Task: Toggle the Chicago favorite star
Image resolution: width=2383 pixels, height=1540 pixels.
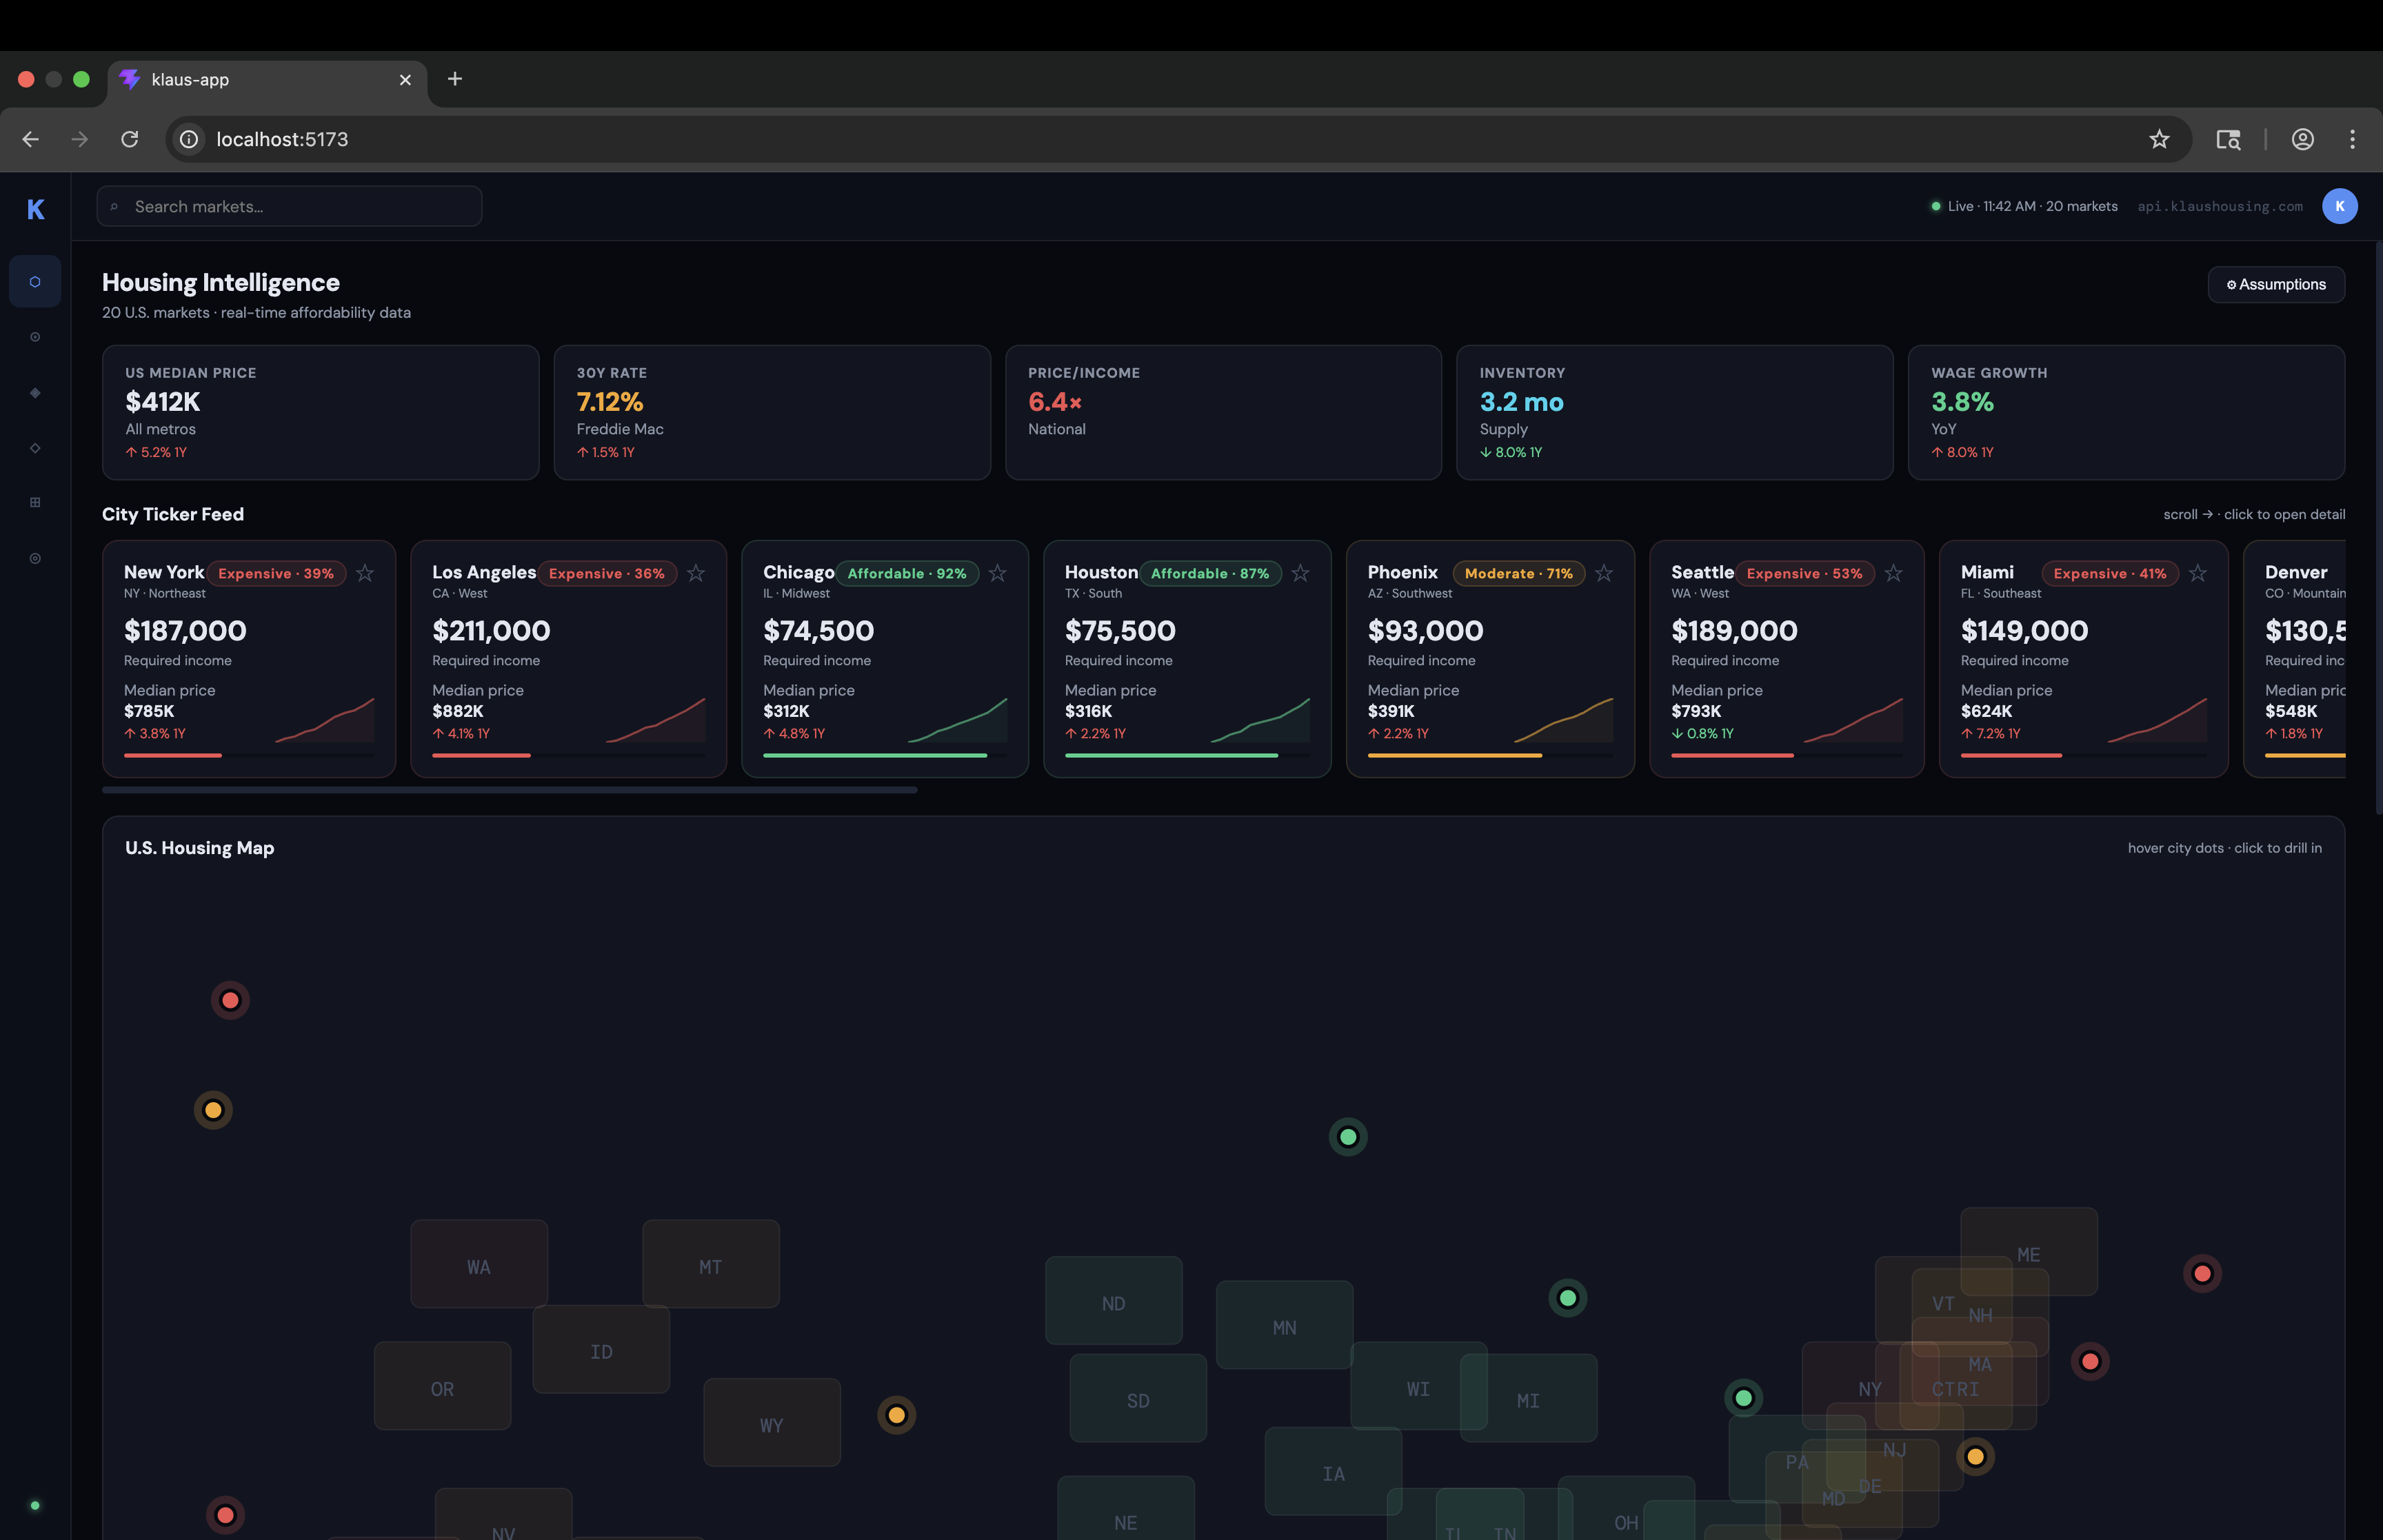Action: (x=997, y=573)
